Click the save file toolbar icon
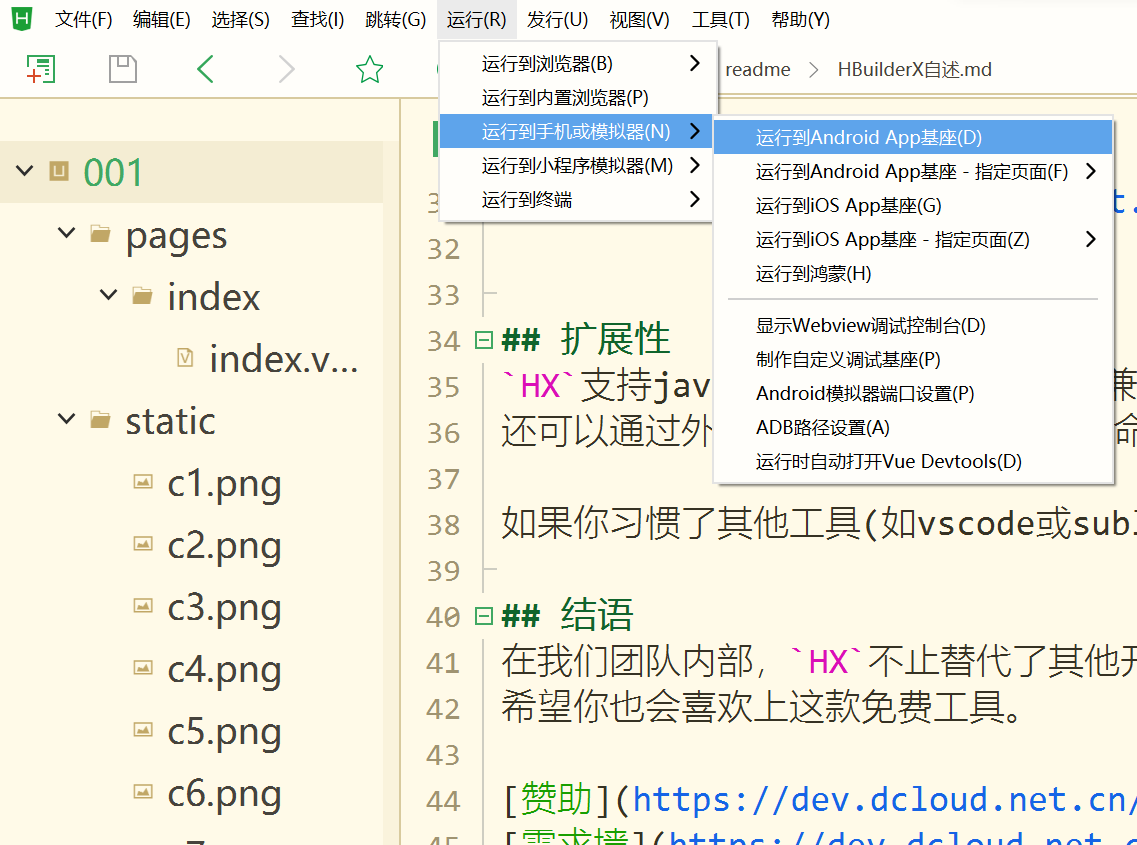This screenshot has height=845, width=1137. (123, 69)
